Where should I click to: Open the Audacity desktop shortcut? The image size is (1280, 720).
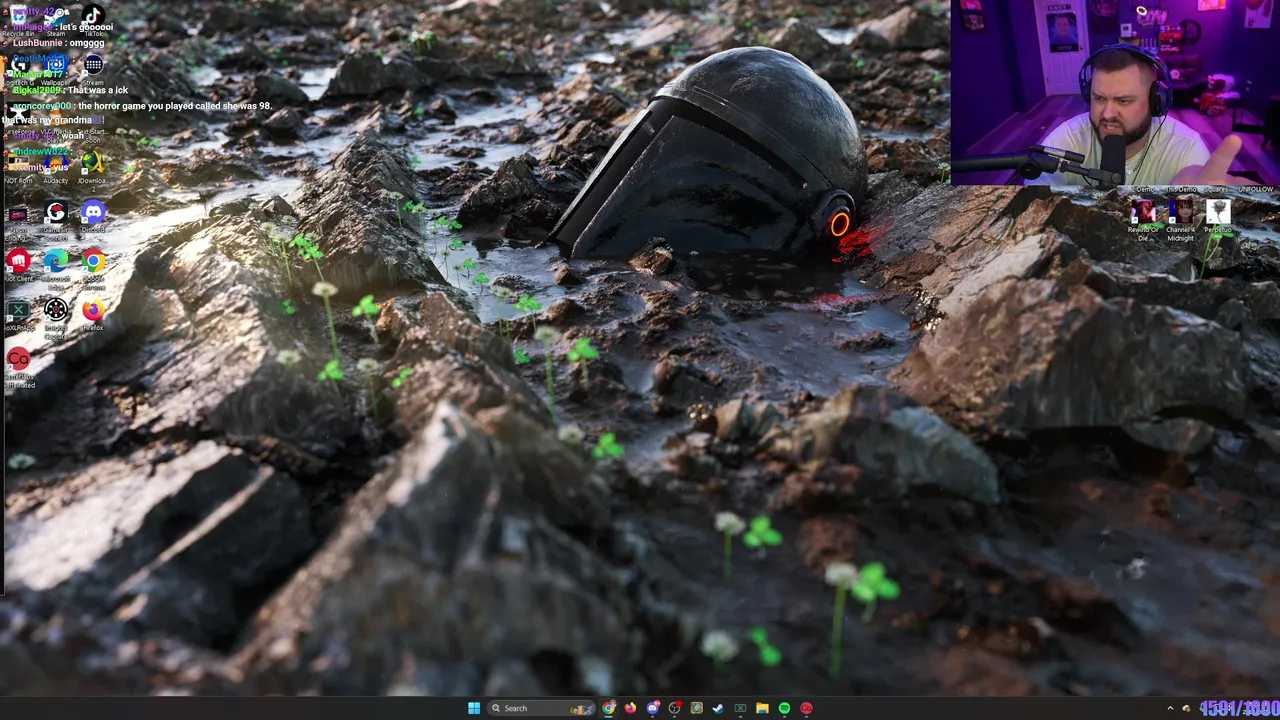click(x=56, y=165)
